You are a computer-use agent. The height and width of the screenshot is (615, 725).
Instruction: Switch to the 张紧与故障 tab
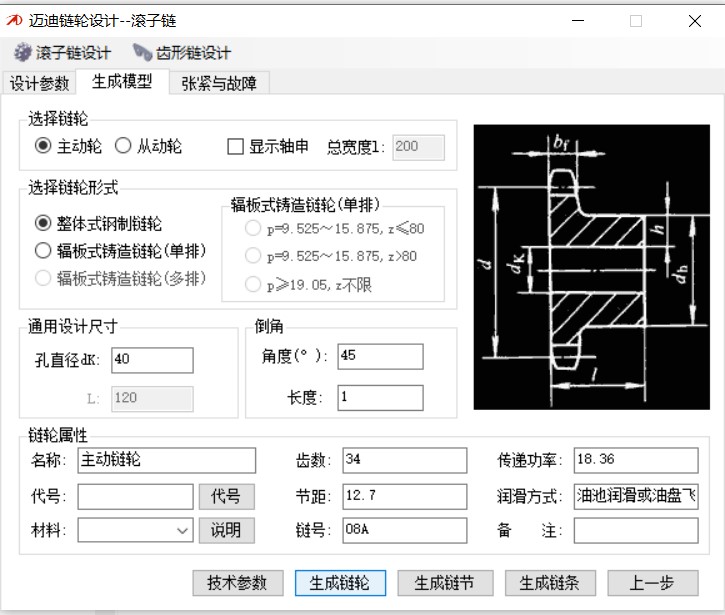219,83
